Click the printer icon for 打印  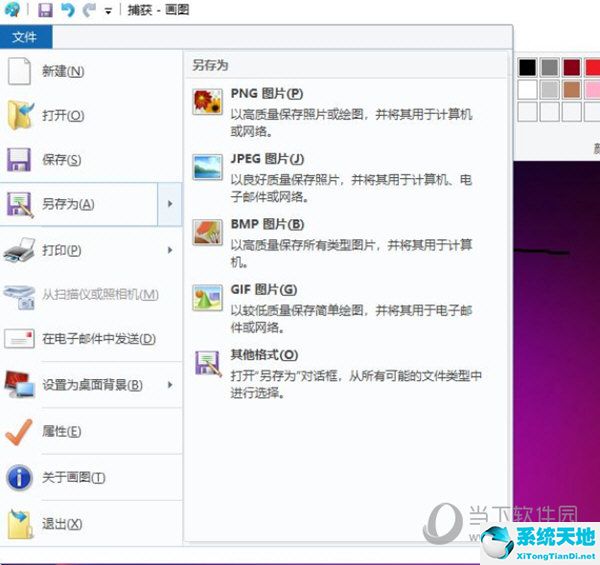[x=19, y=250]
